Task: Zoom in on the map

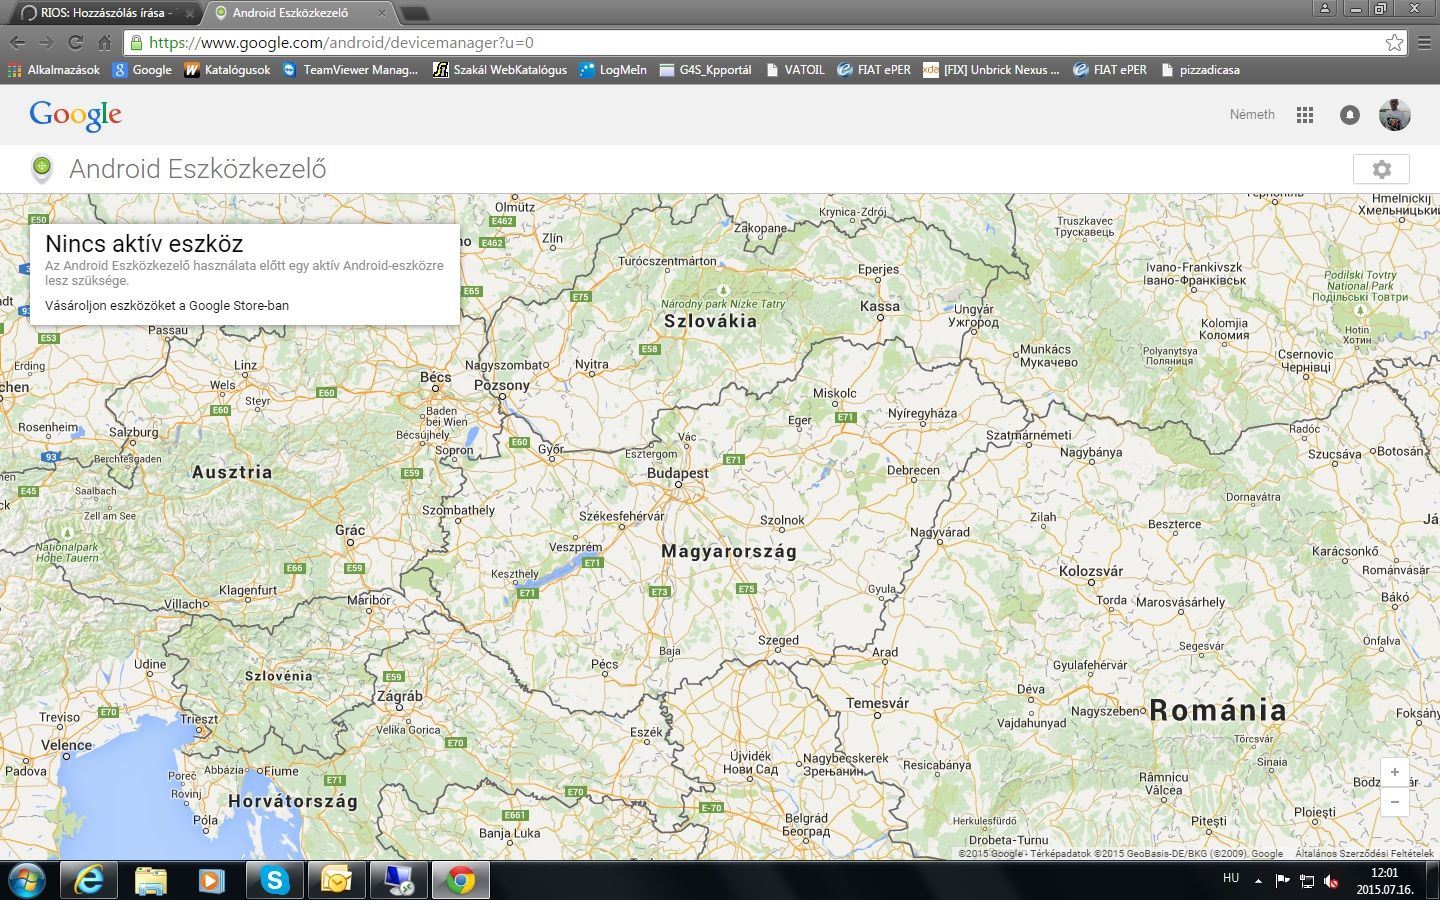Action: 1395,772
